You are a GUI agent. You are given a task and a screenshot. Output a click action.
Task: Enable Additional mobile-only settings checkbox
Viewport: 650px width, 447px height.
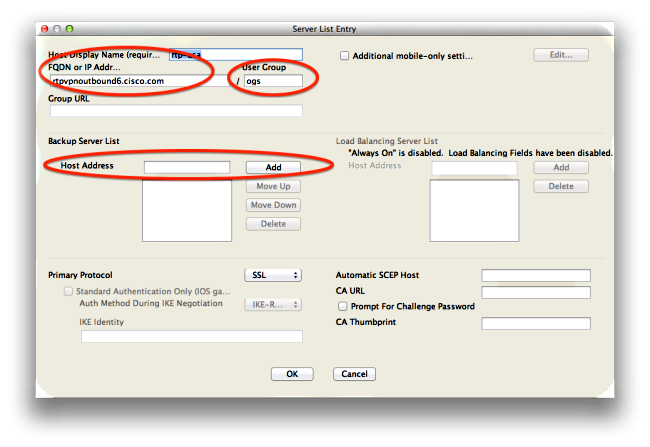[x=344, y=56]
